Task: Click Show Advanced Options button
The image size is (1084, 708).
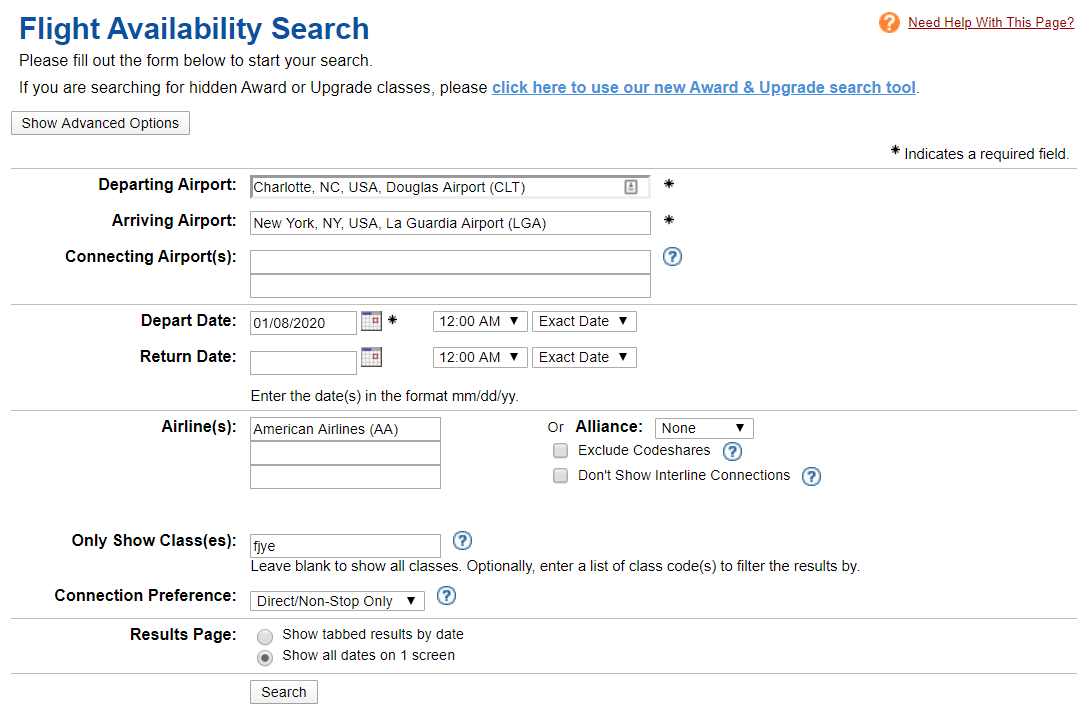Action: pos(100,123)
